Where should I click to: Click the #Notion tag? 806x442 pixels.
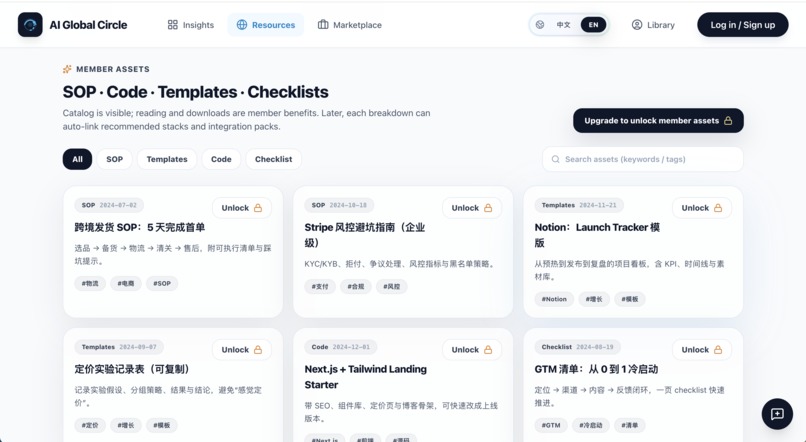pos(554,299)
